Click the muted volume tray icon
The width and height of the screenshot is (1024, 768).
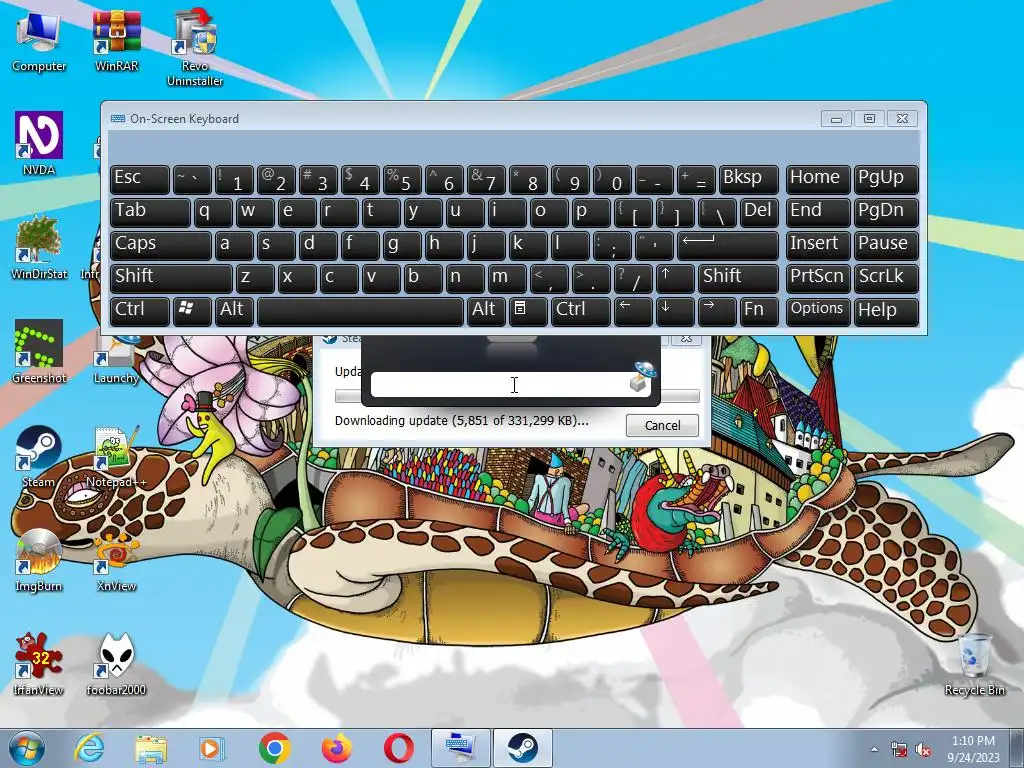pyautogui.click(x=923, y=749)
